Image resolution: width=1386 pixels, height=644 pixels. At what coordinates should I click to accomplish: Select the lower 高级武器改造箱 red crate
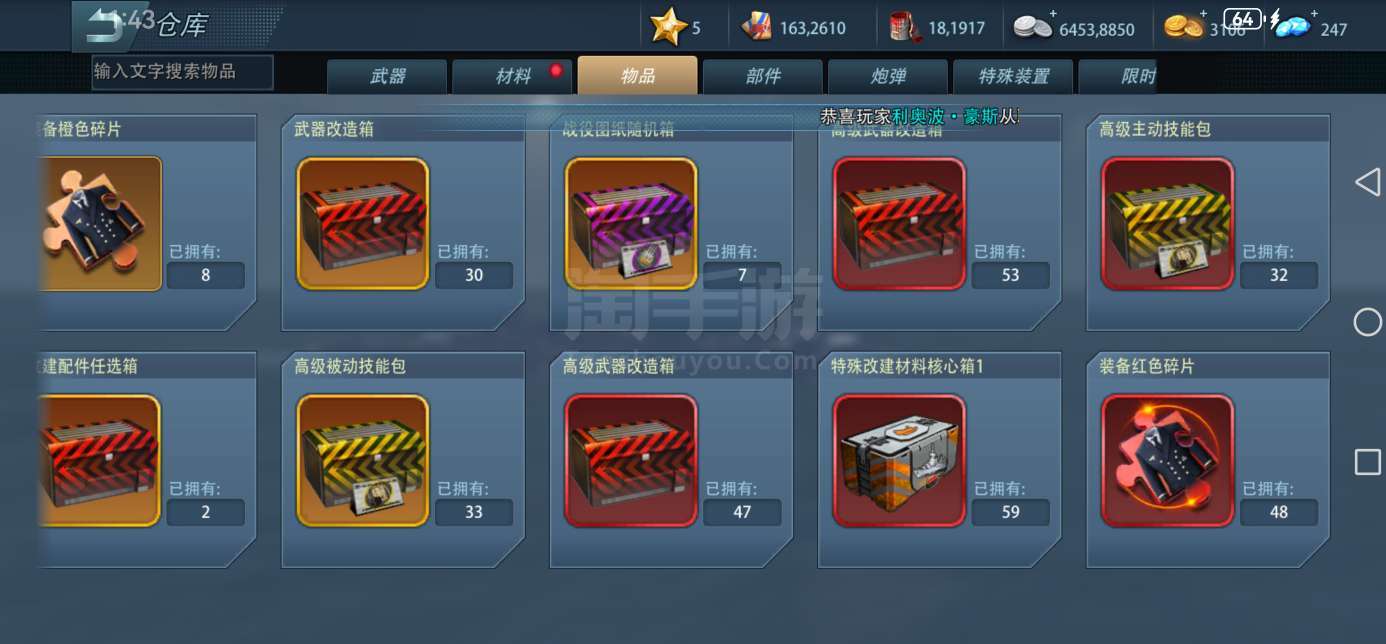point(631,461)
